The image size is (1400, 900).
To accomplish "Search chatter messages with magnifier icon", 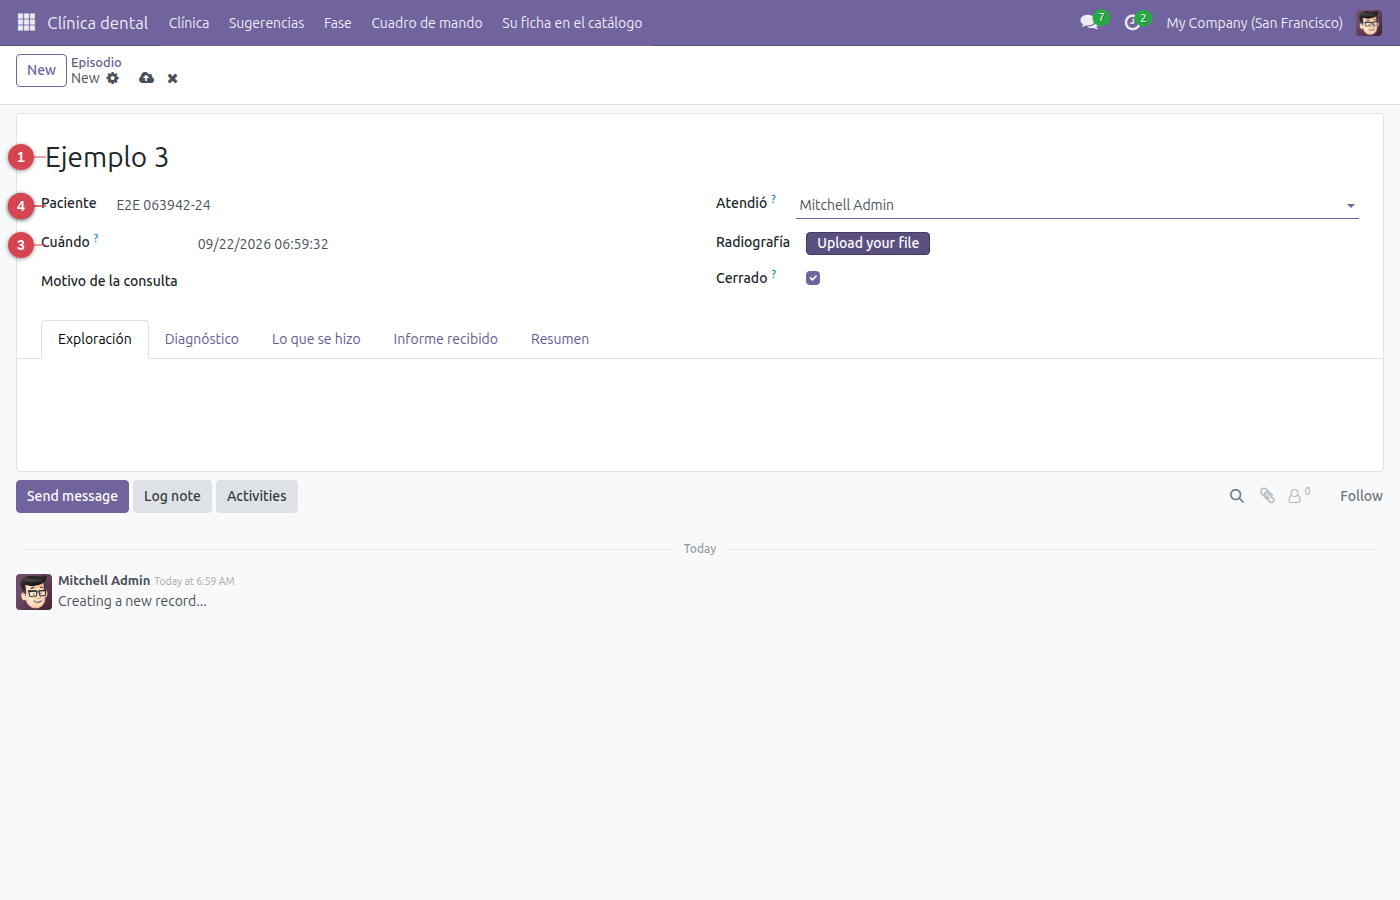I will (1237, 496).
